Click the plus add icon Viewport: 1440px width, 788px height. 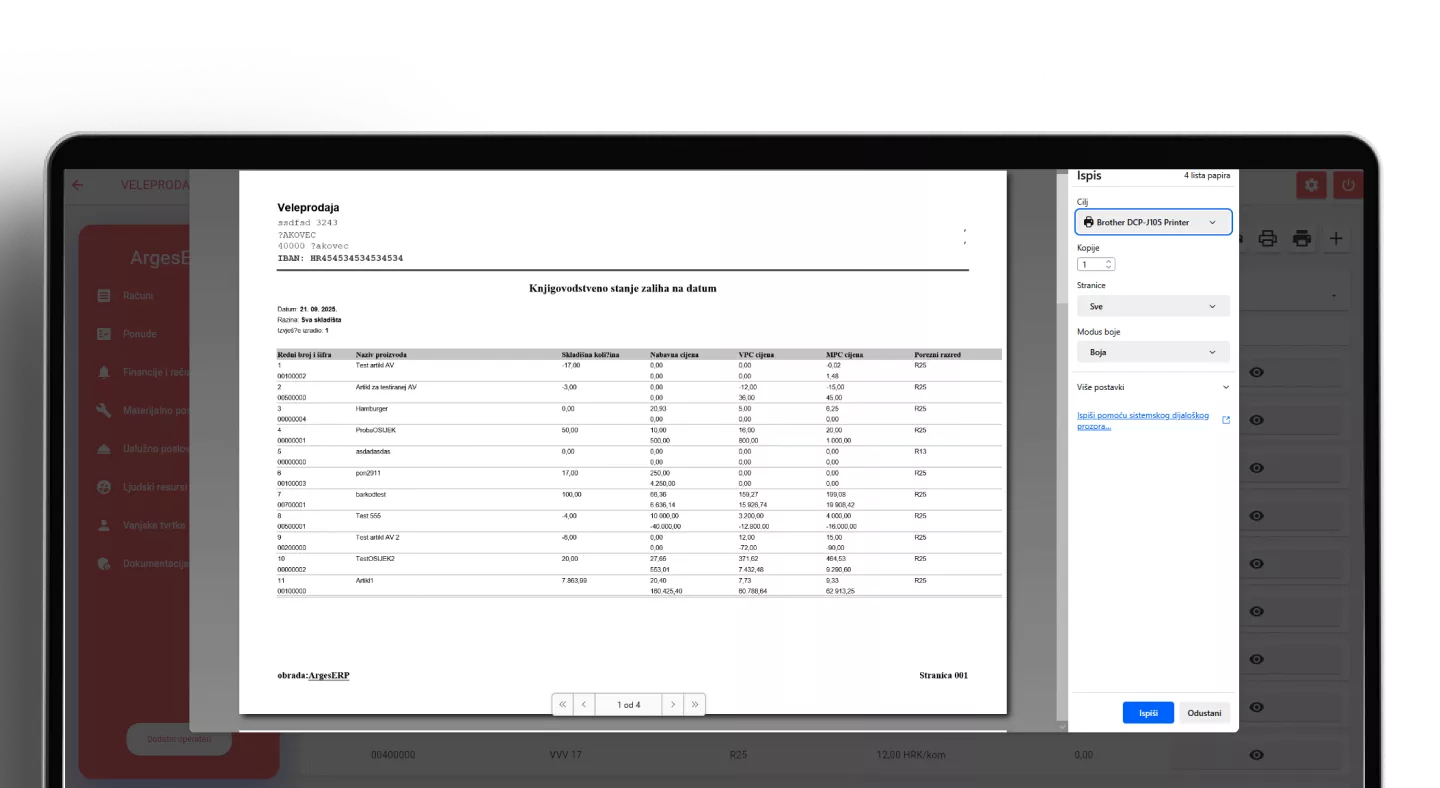[1336, 238]
